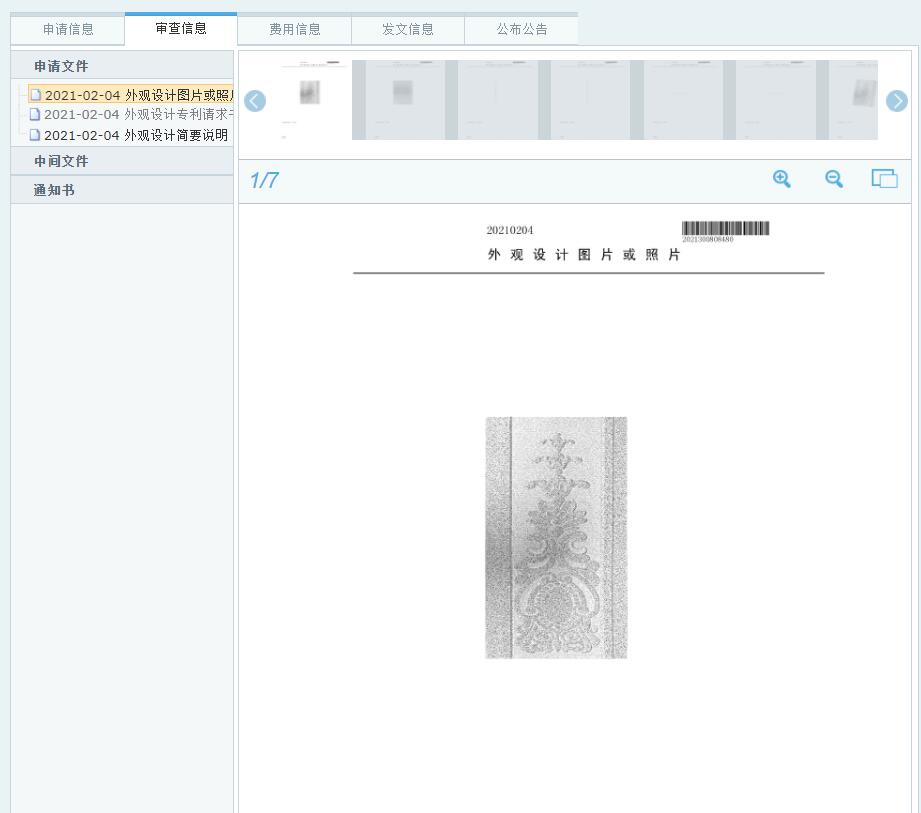The image size is (921, 813).
Task: Select the first page thumbnail
Action: pos(310,100)
